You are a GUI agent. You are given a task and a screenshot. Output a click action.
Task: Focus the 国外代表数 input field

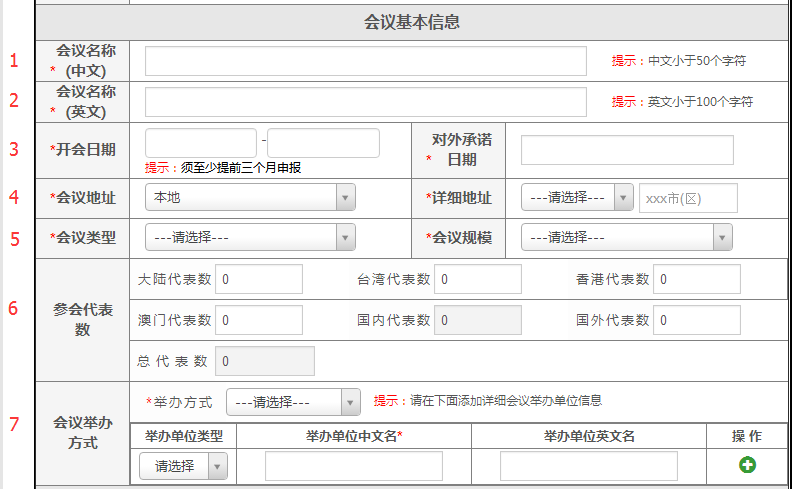pos(696,320)
